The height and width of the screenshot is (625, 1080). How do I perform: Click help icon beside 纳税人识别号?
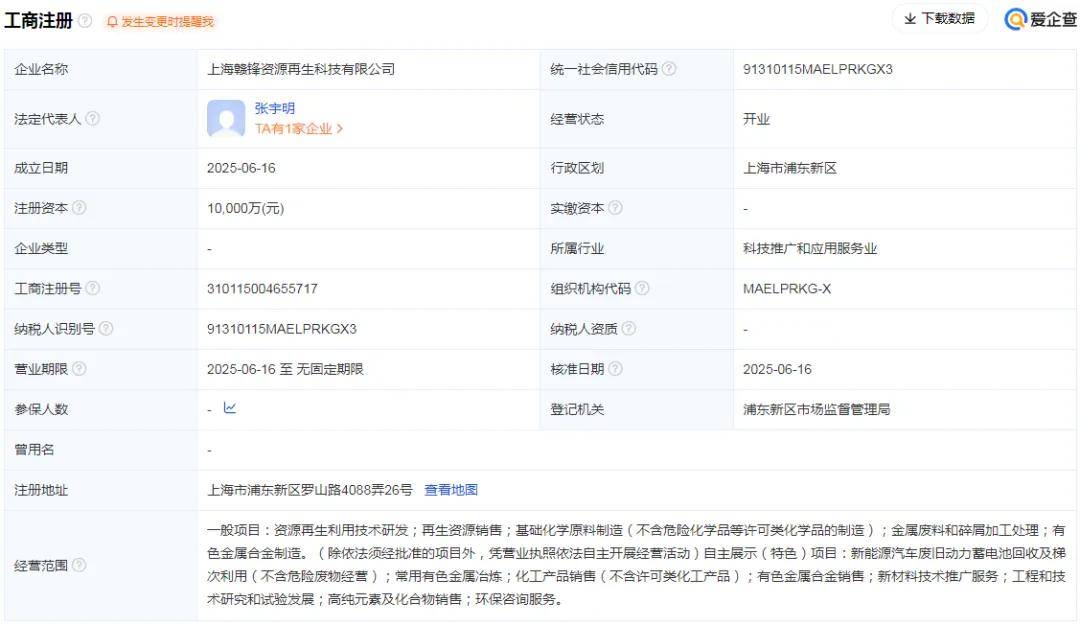[106, 329]
